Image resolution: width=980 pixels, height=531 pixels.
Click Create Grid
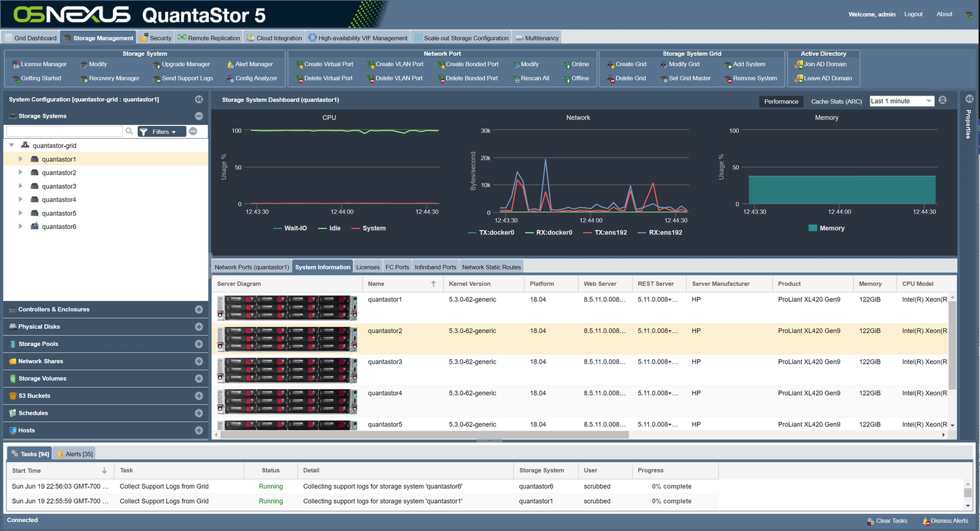tap(627, 64)
